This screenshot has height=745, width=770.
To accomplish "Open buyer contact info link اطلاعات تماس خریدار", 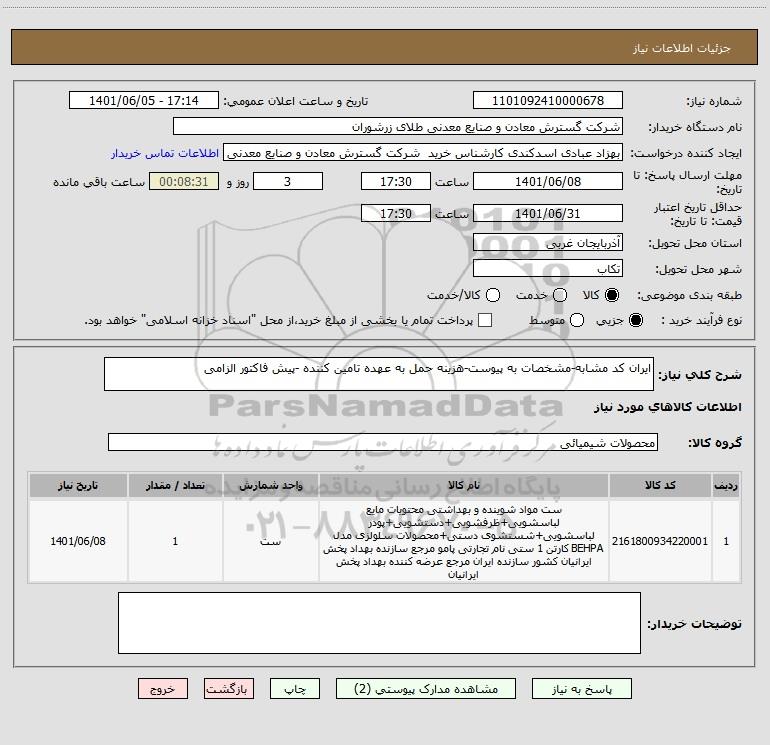I will click(165, 153).
